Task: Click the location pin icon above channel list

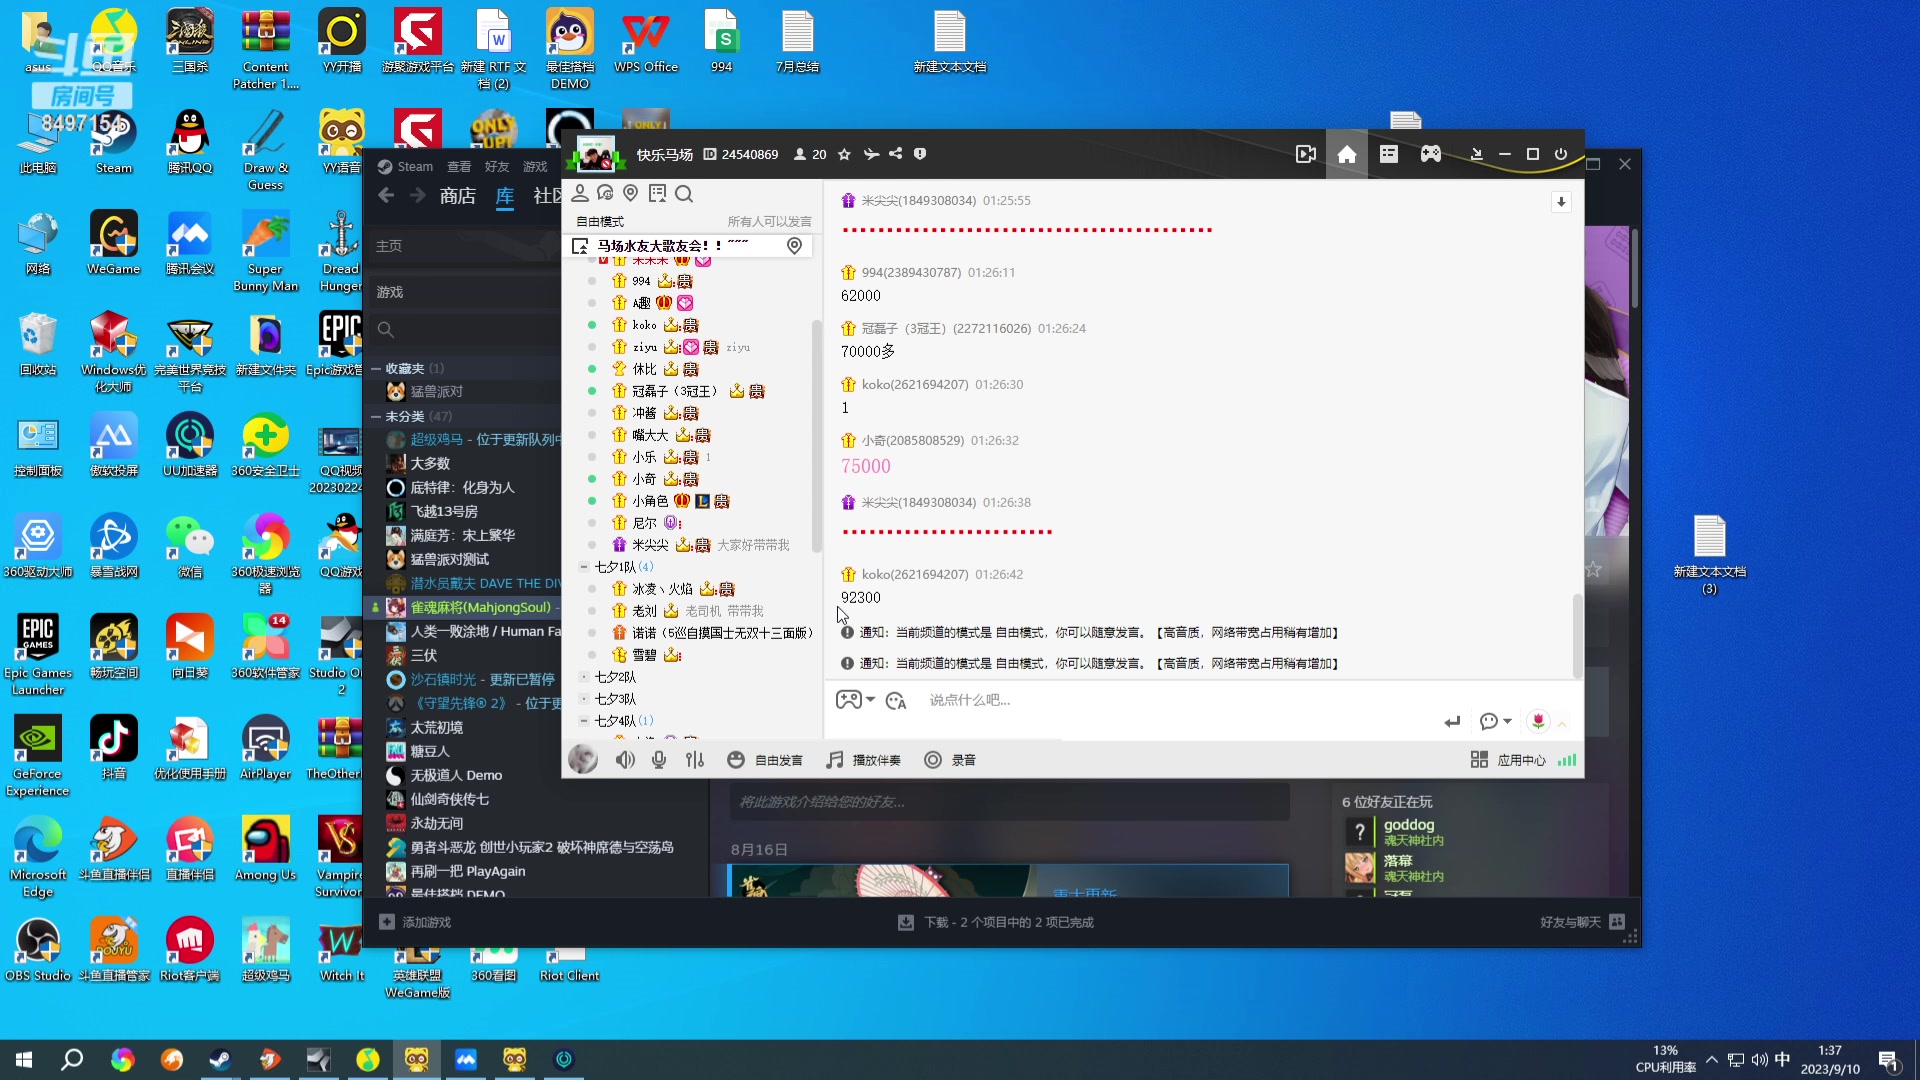Action: coord(630,193)
